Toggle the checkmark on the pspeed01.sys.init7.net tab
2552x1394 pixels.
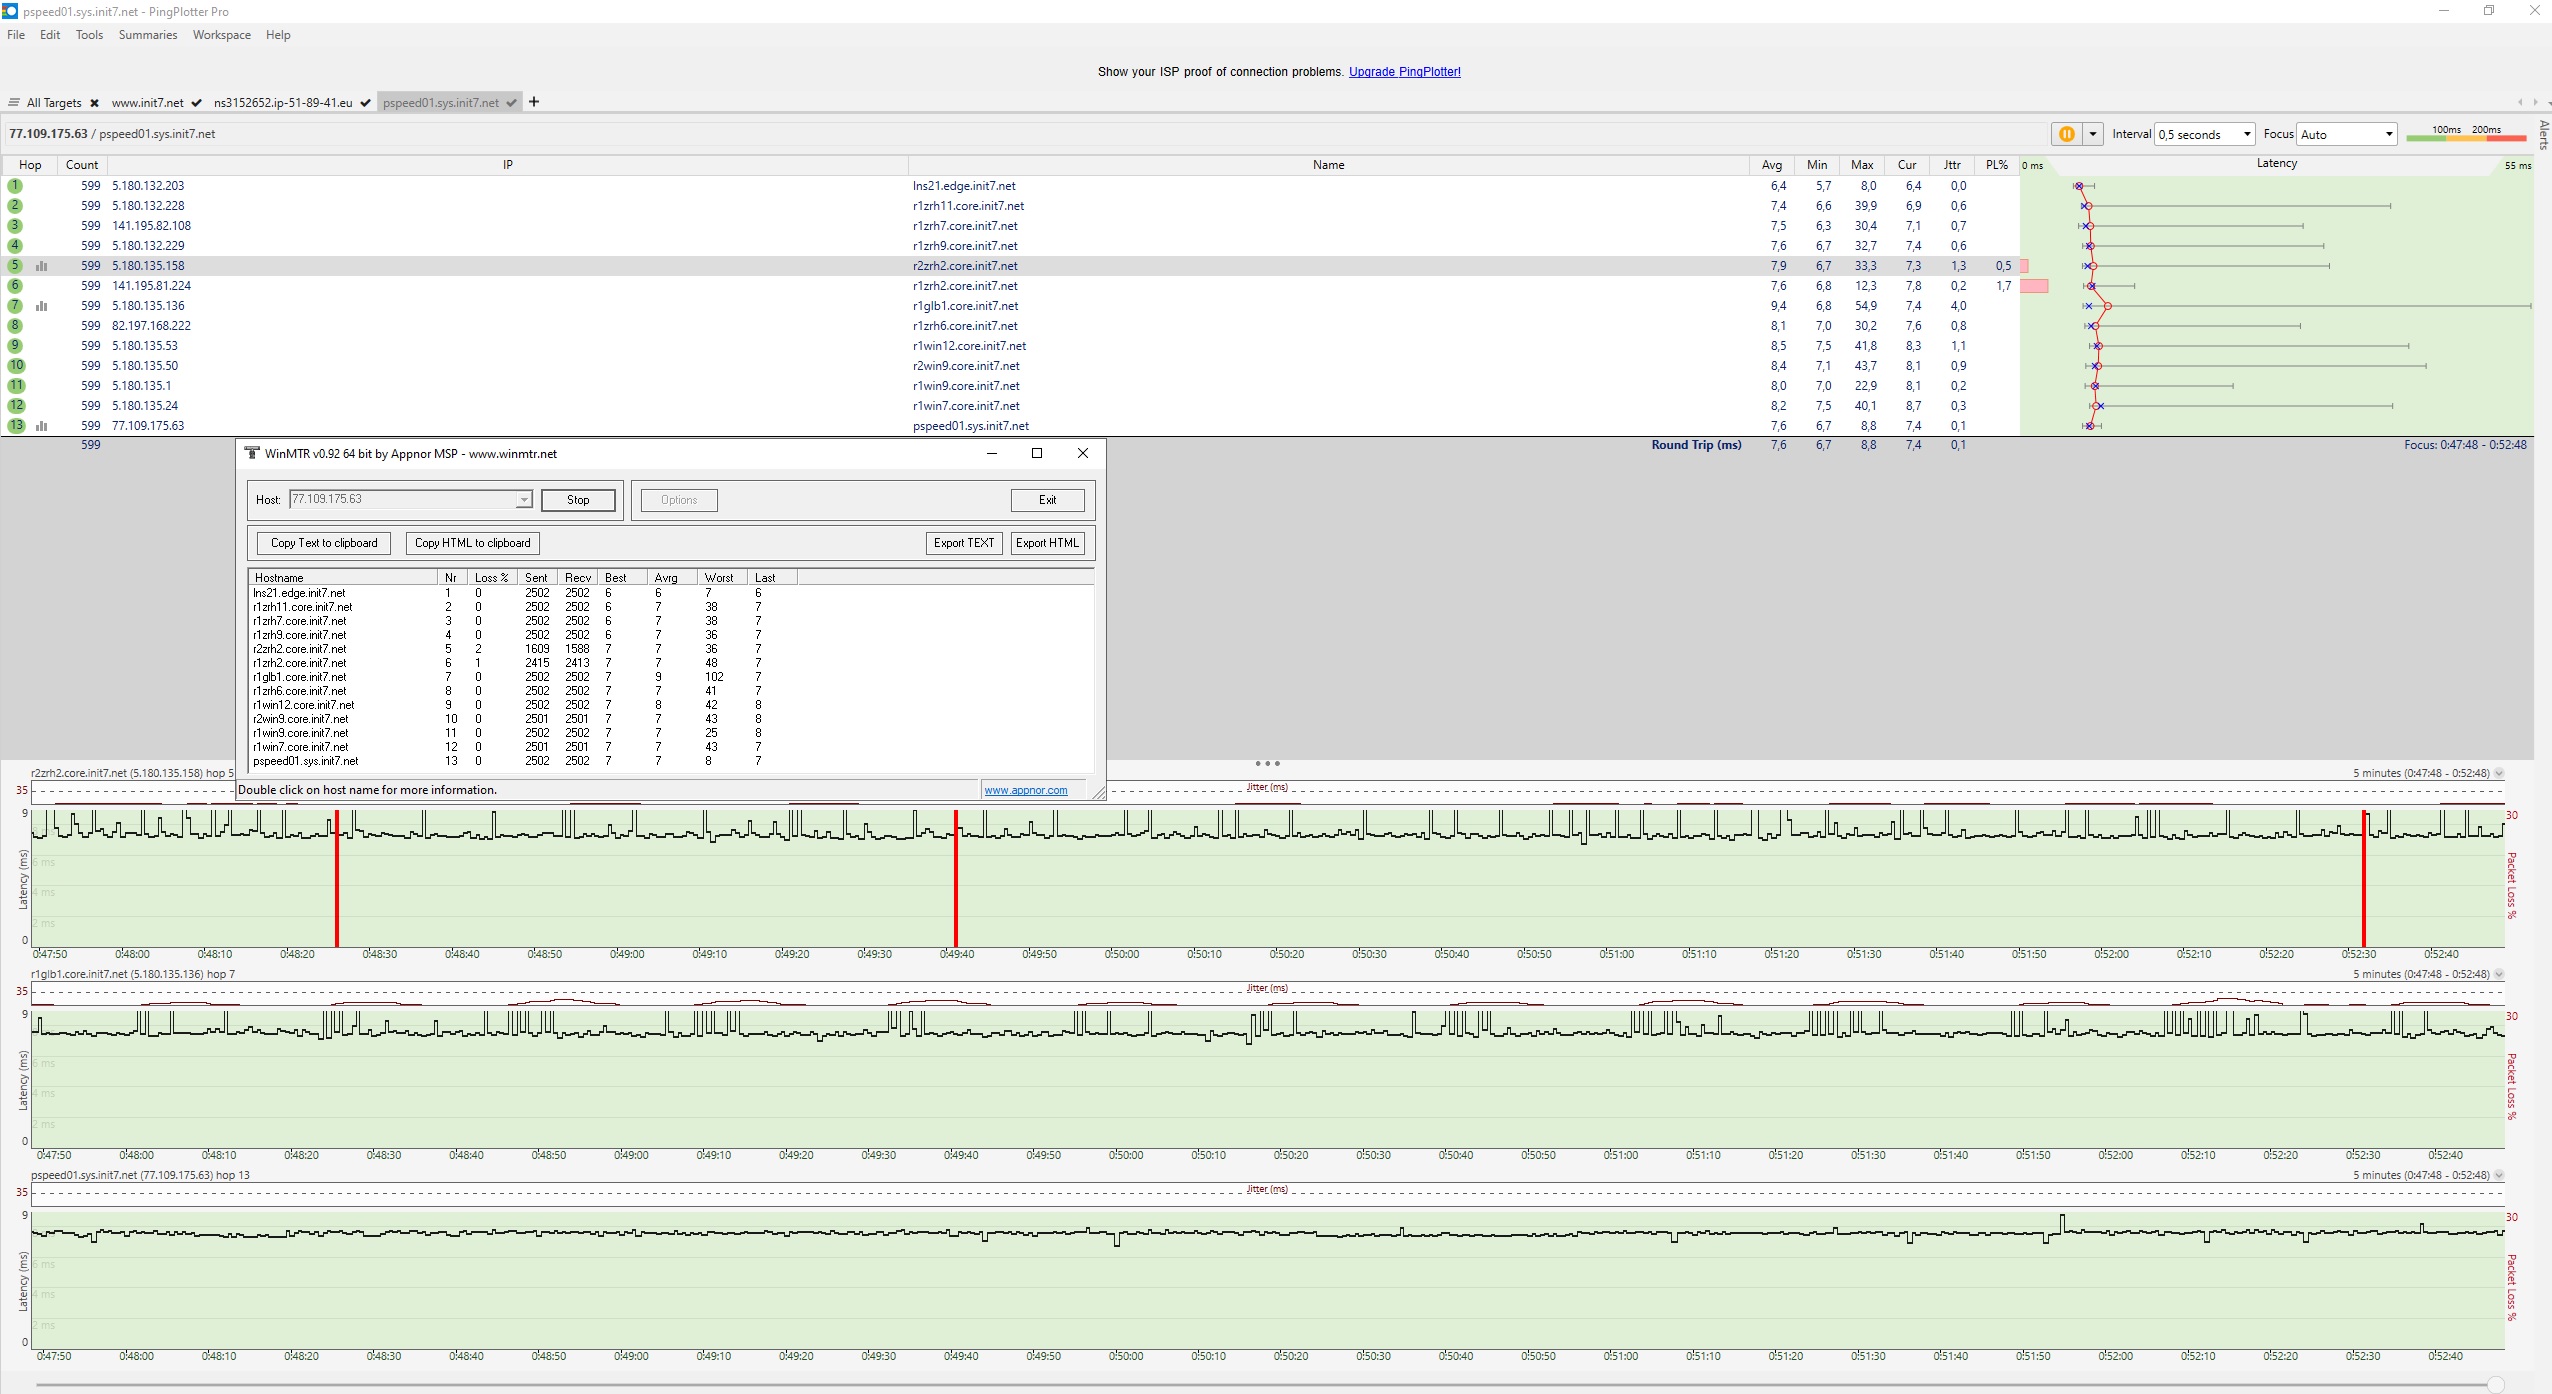click(x=511, y=103)
